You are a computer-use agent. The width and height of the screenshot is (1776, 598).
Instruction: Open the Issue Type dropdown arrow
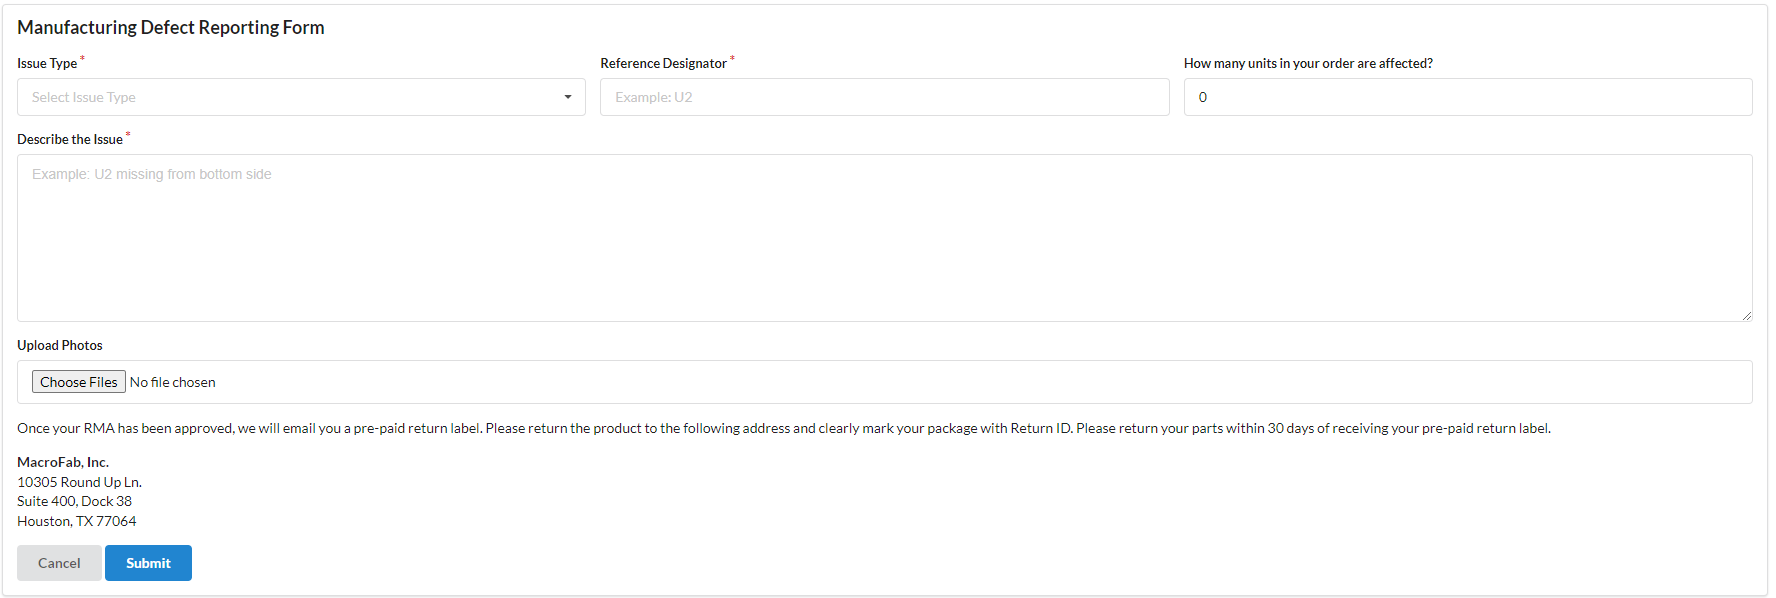click(567, 97)
